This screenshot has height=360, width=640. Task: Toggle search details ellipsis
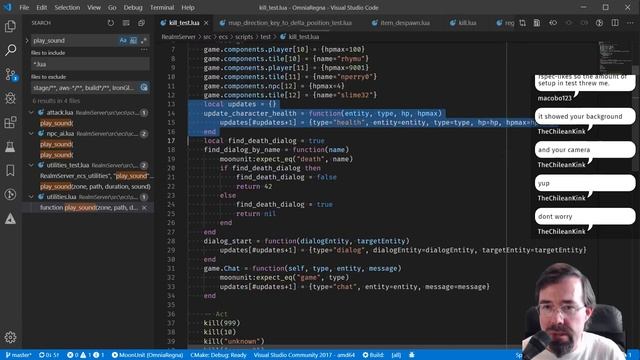pyautogui.click(x=144, y=50)
